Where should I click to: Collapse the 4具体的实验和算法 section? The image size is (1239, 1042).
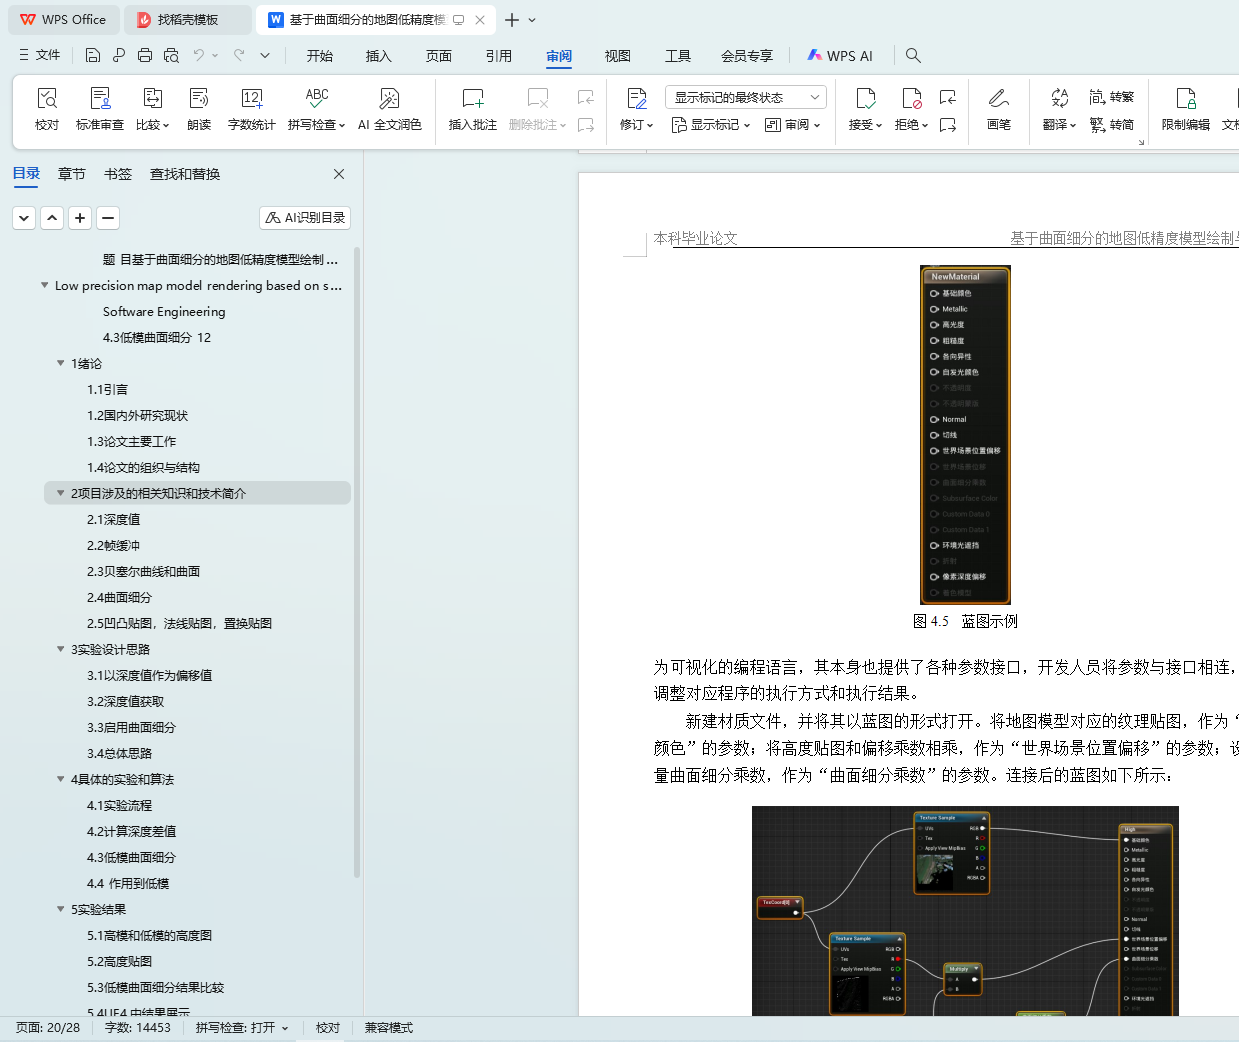[x=61, y=780]
